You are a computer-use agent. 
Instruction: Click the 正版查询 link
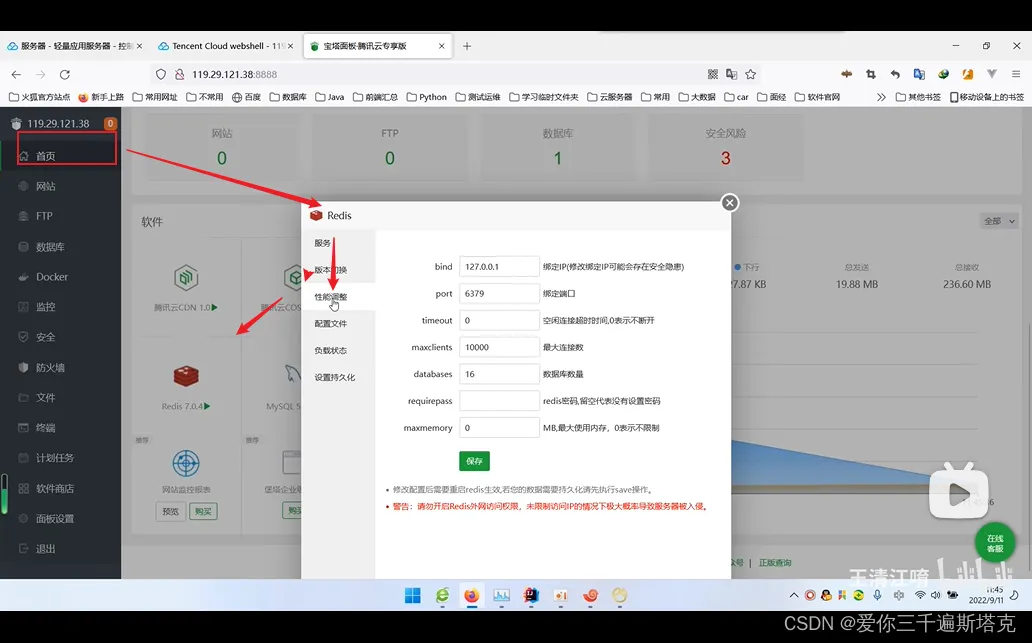775,563
